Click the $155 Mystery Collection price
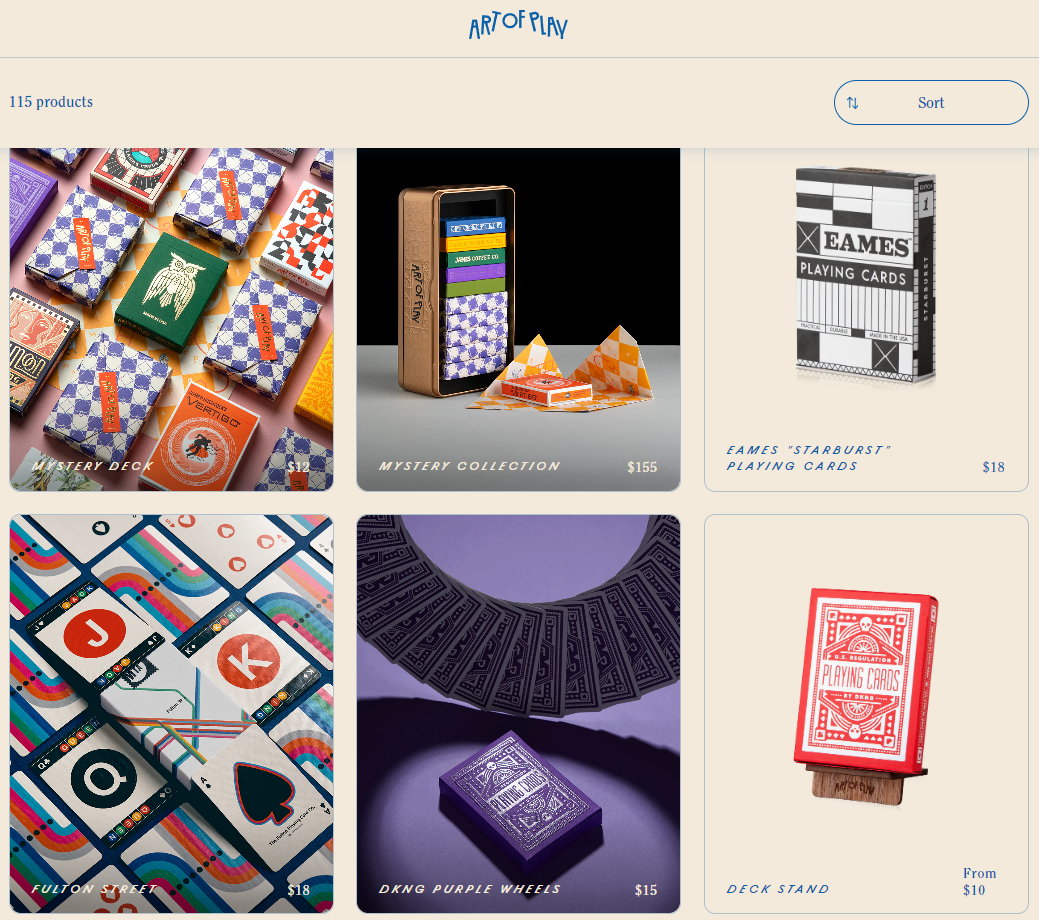This screenshot has height=920, width=1039. (x=642, y=467)
